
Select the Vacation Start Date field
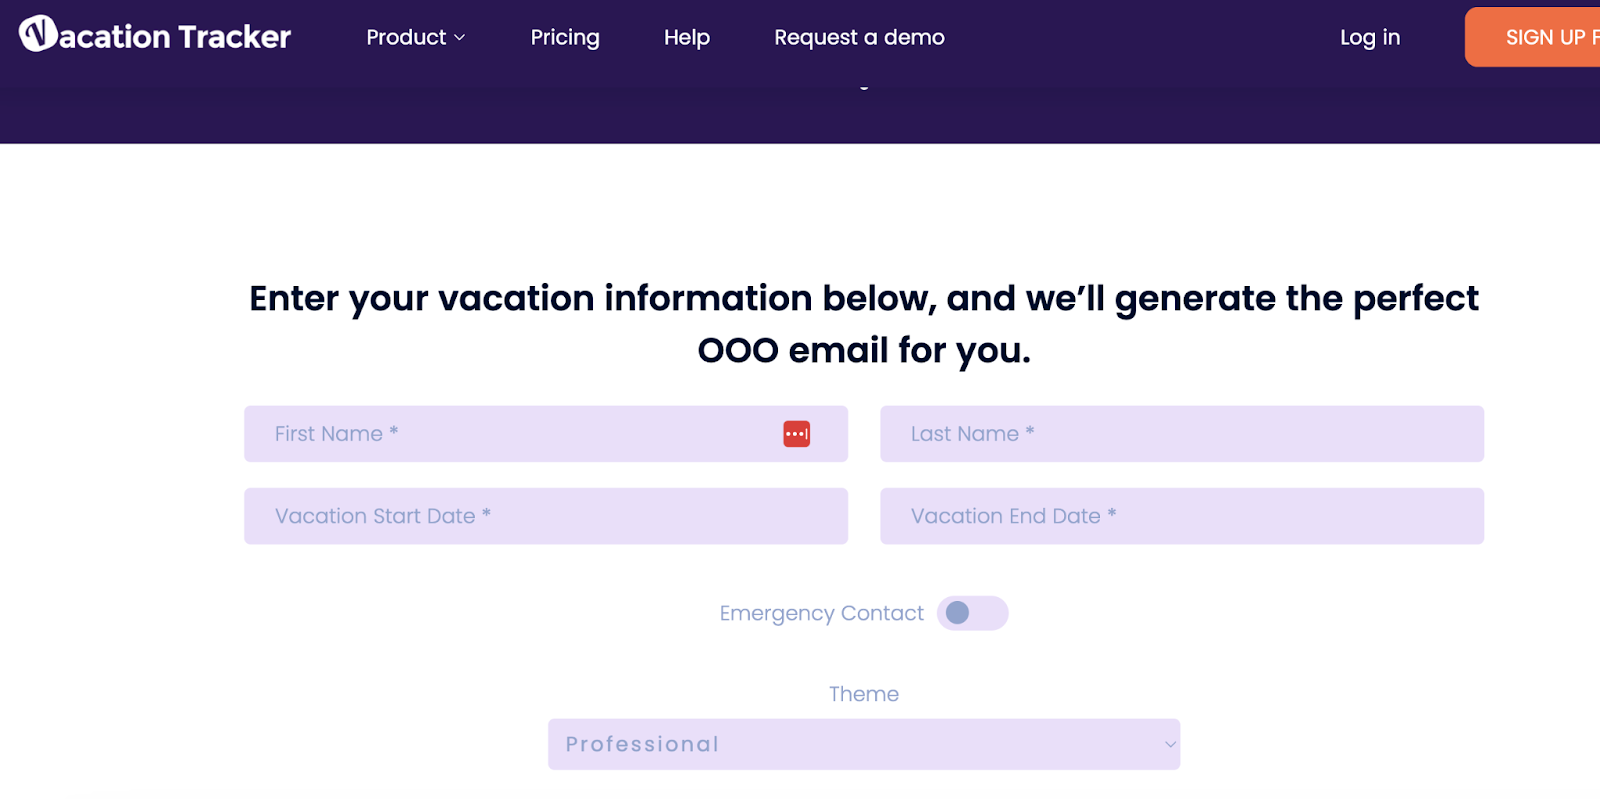546,515
